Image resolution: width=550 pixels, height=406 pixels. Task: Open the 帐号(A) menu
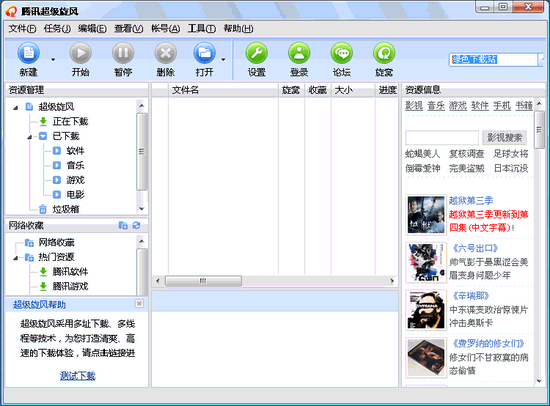click(165, 29)
